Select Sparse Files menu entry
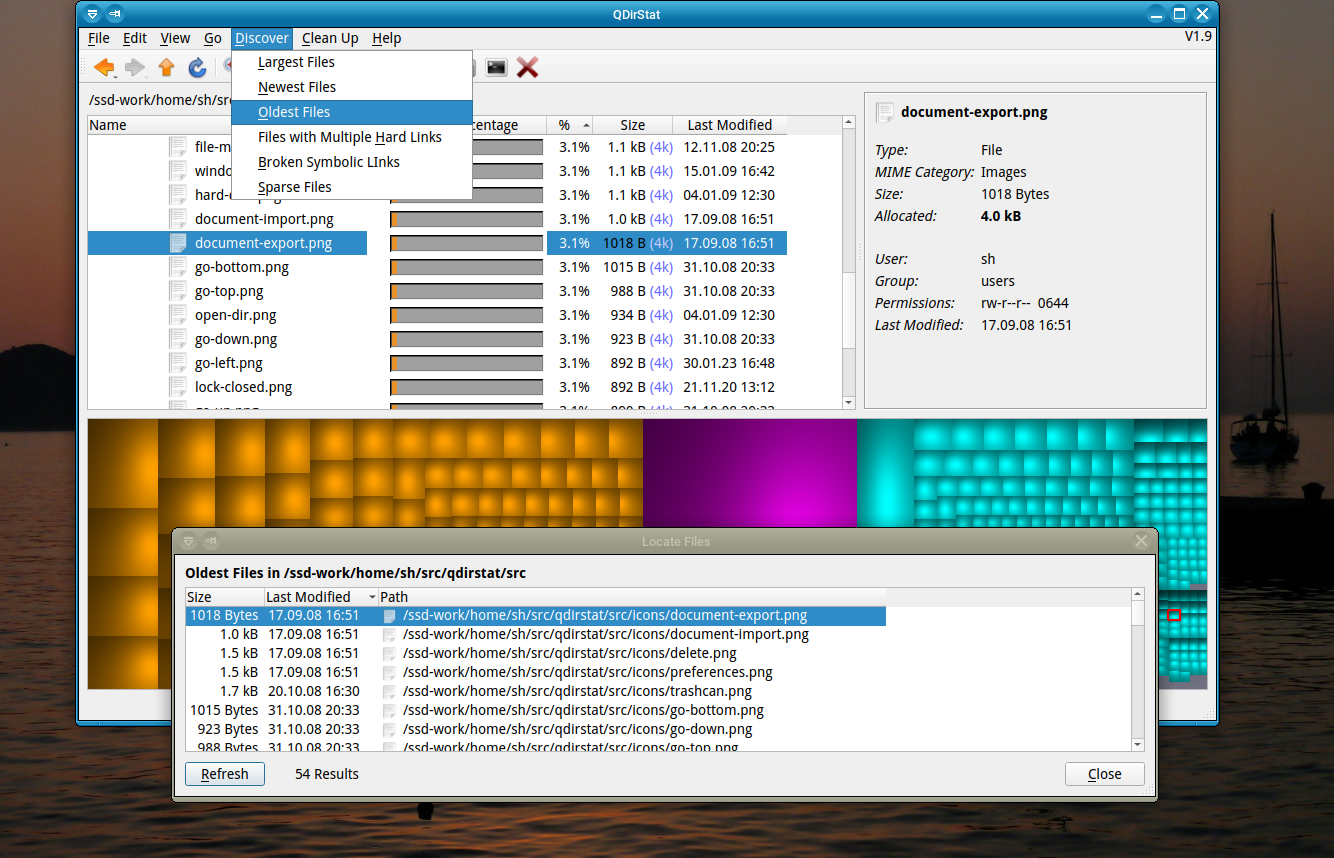Screen dimensions: 1334x858 [x=352, y=187]
